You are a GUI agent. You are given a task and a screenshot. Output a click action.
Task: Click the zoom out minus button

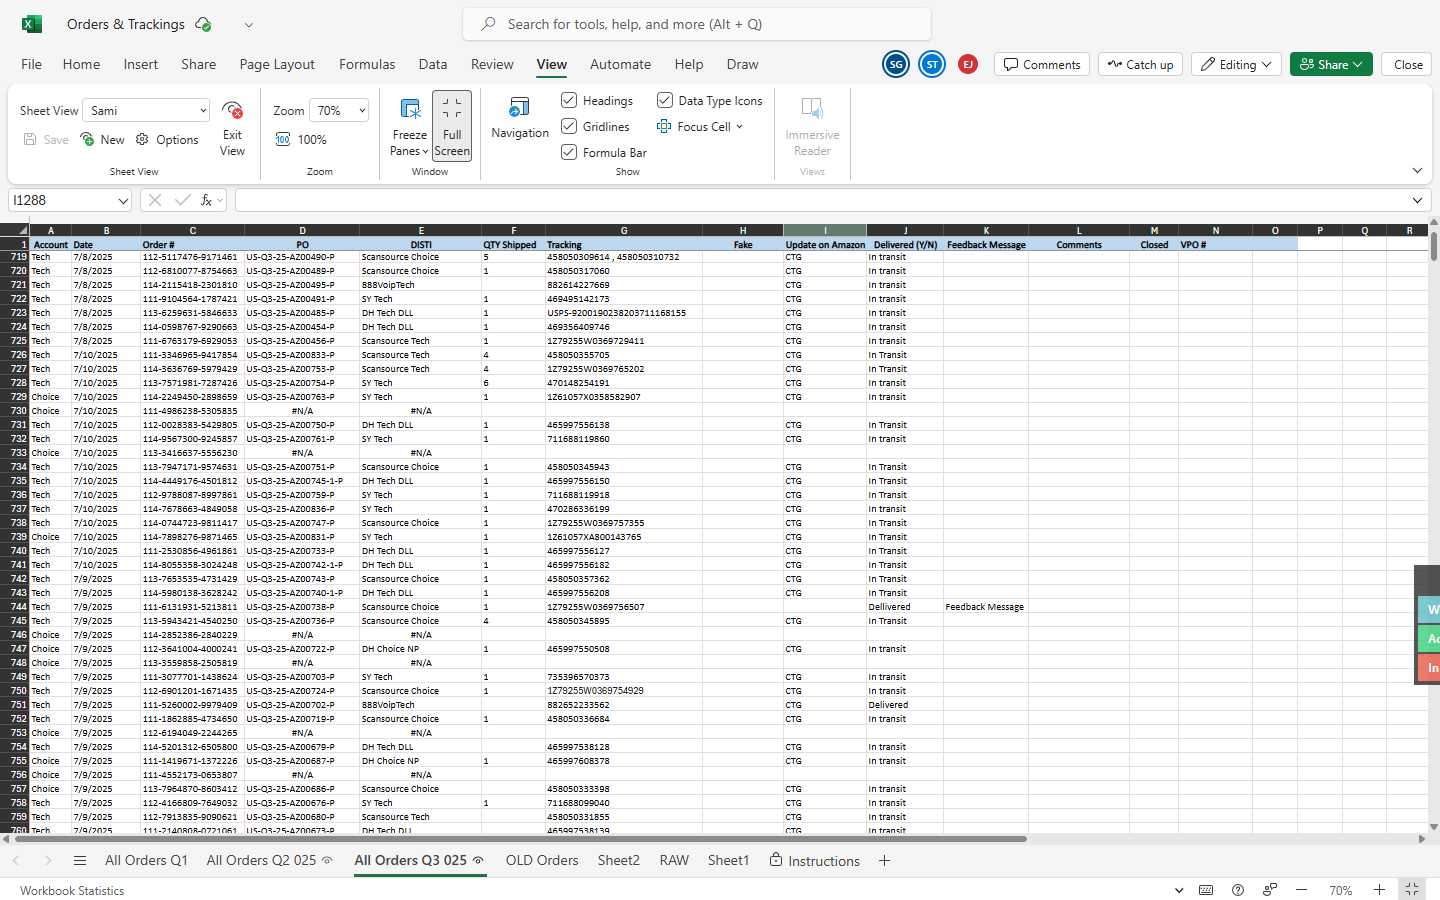pyautogui.click(x=1301, y=890)
